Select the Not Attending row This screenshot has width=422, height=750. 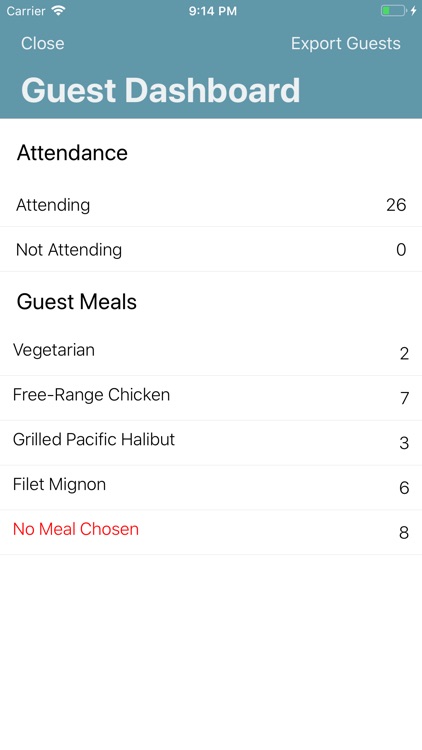tap(211, 249)
